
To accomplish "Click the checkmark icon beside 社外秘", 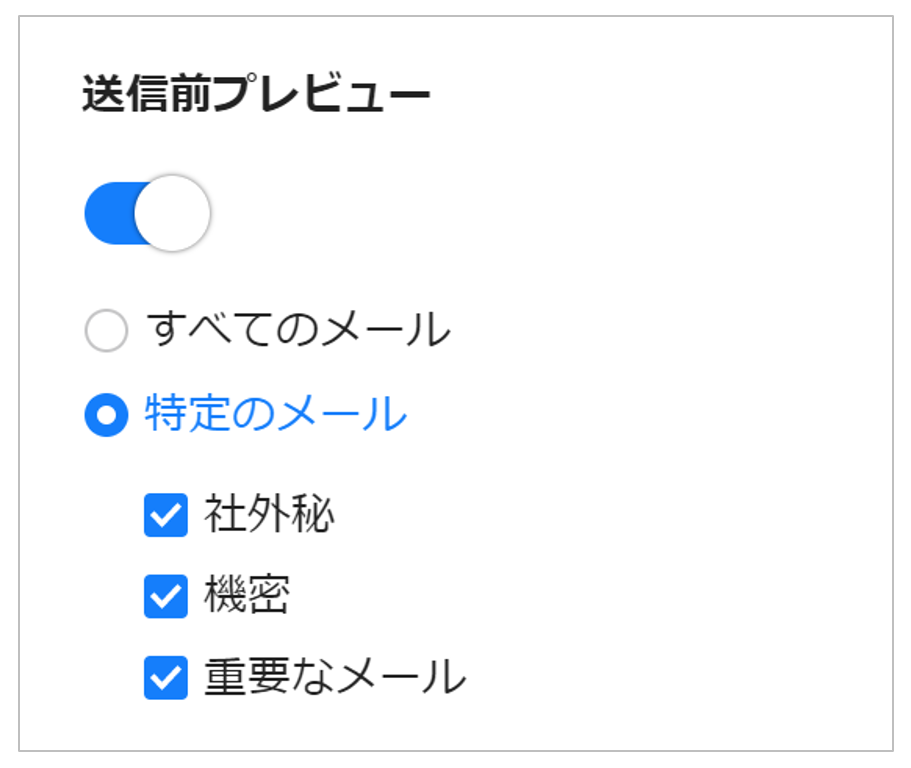I will click(166, 515).
